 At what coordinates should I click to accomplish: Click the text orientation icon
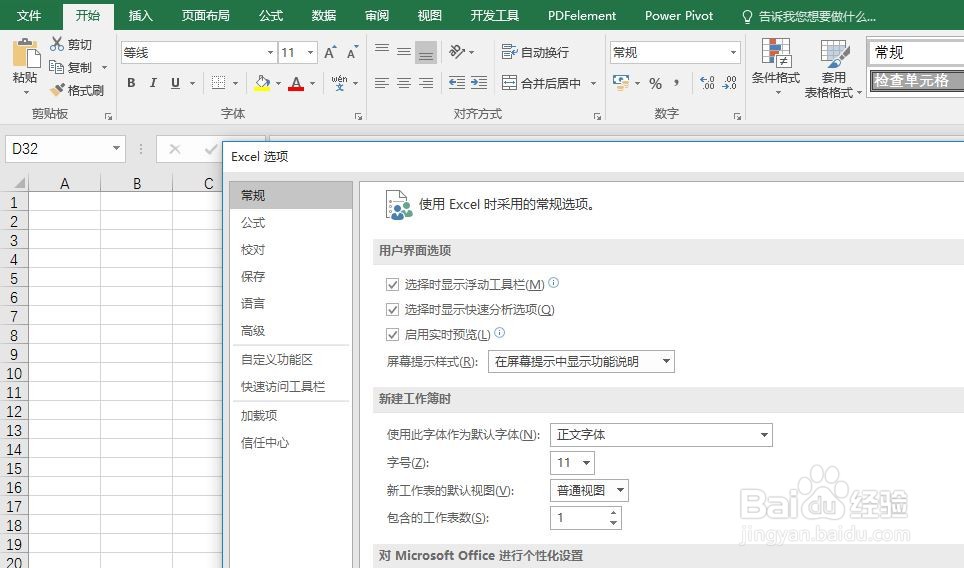click(457, 52)
